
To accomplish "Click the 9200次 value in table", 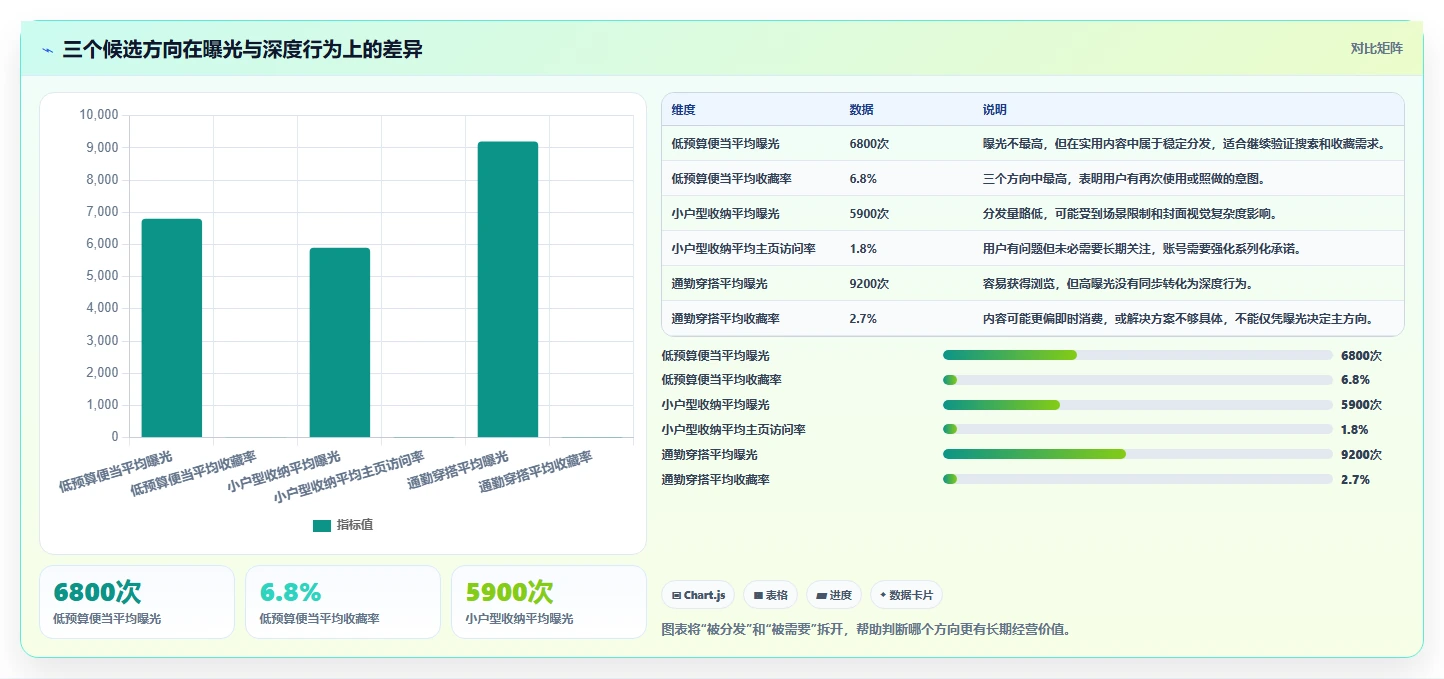I will 869,284.
